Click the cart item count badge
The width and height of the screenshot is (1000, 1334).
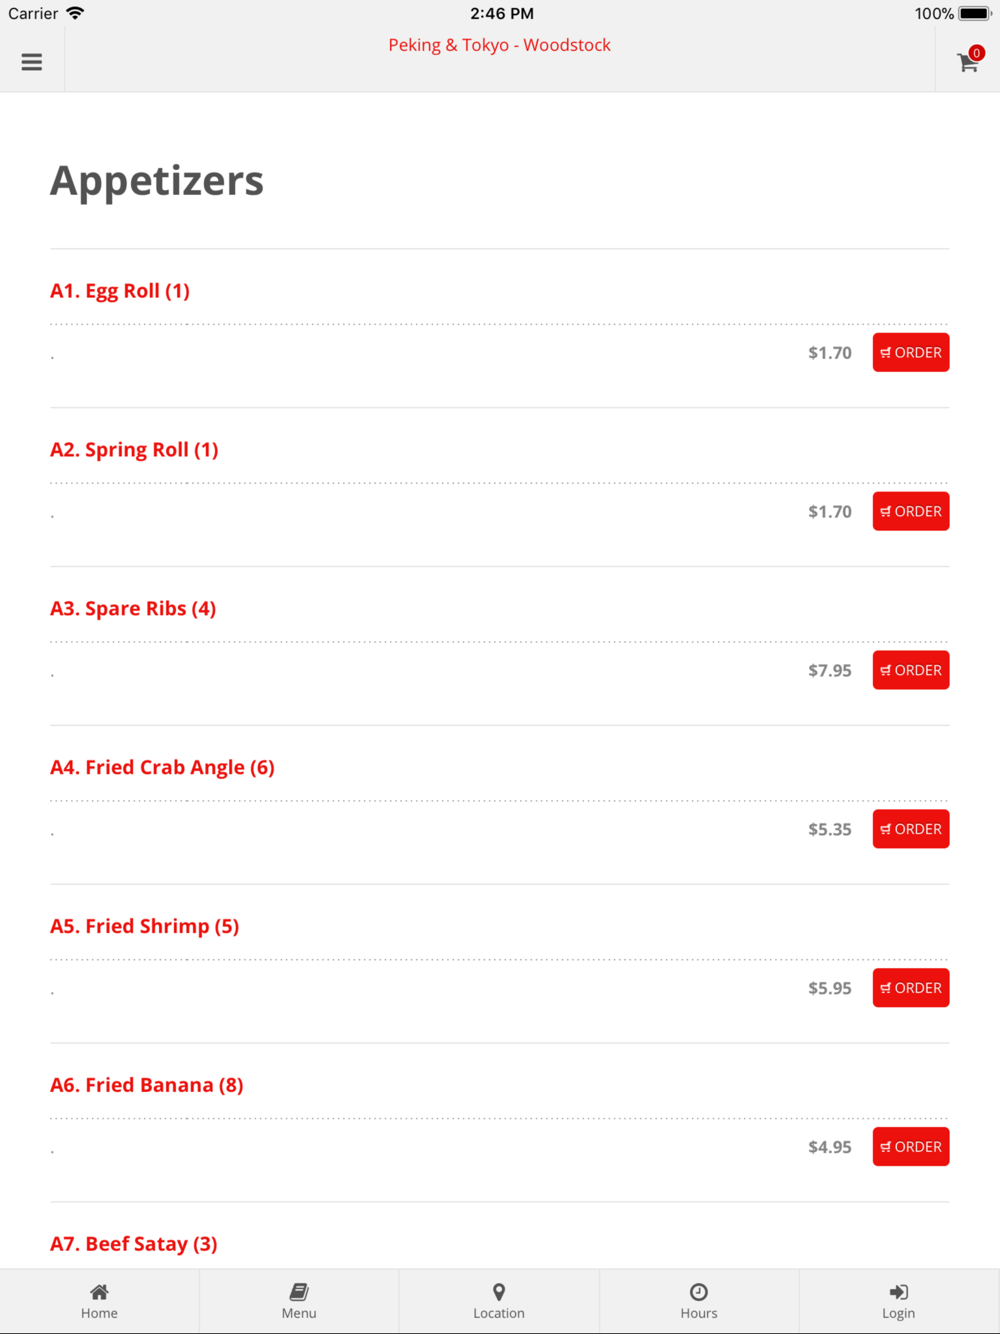[977, 53]
